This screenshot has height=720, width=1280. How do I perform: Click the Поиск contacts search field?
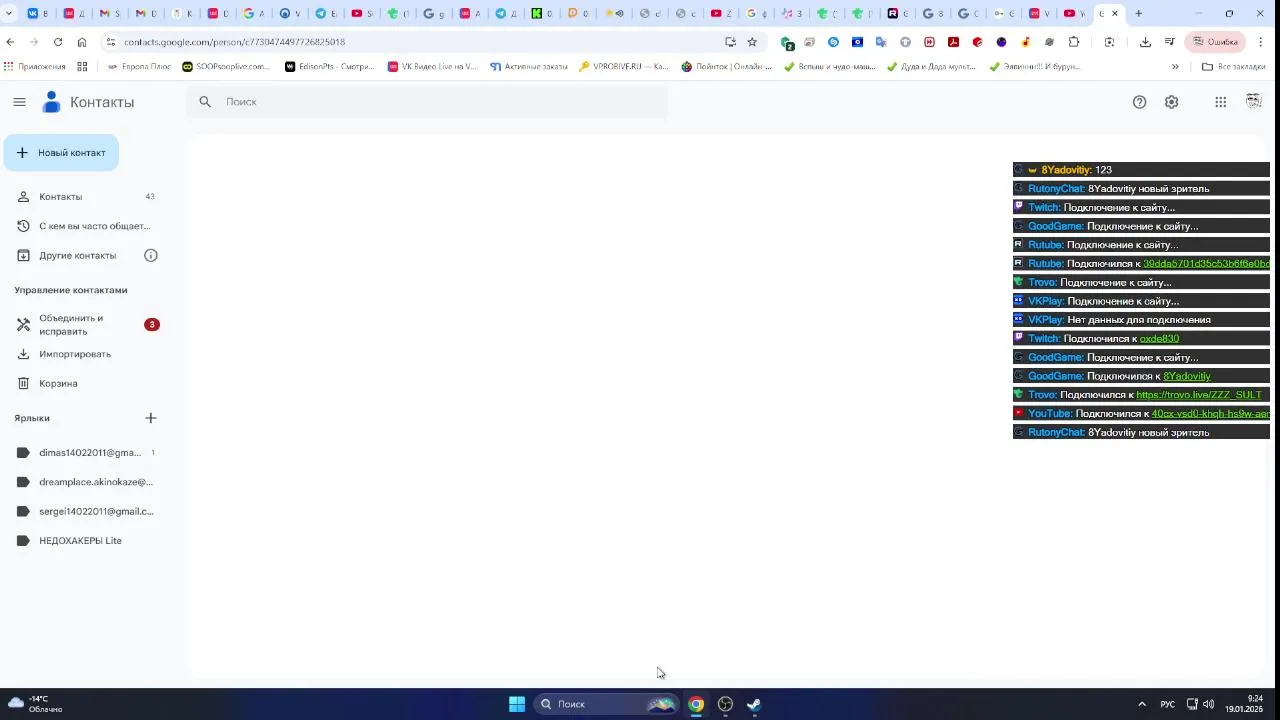pyautogui.click(x=427, y=102)
